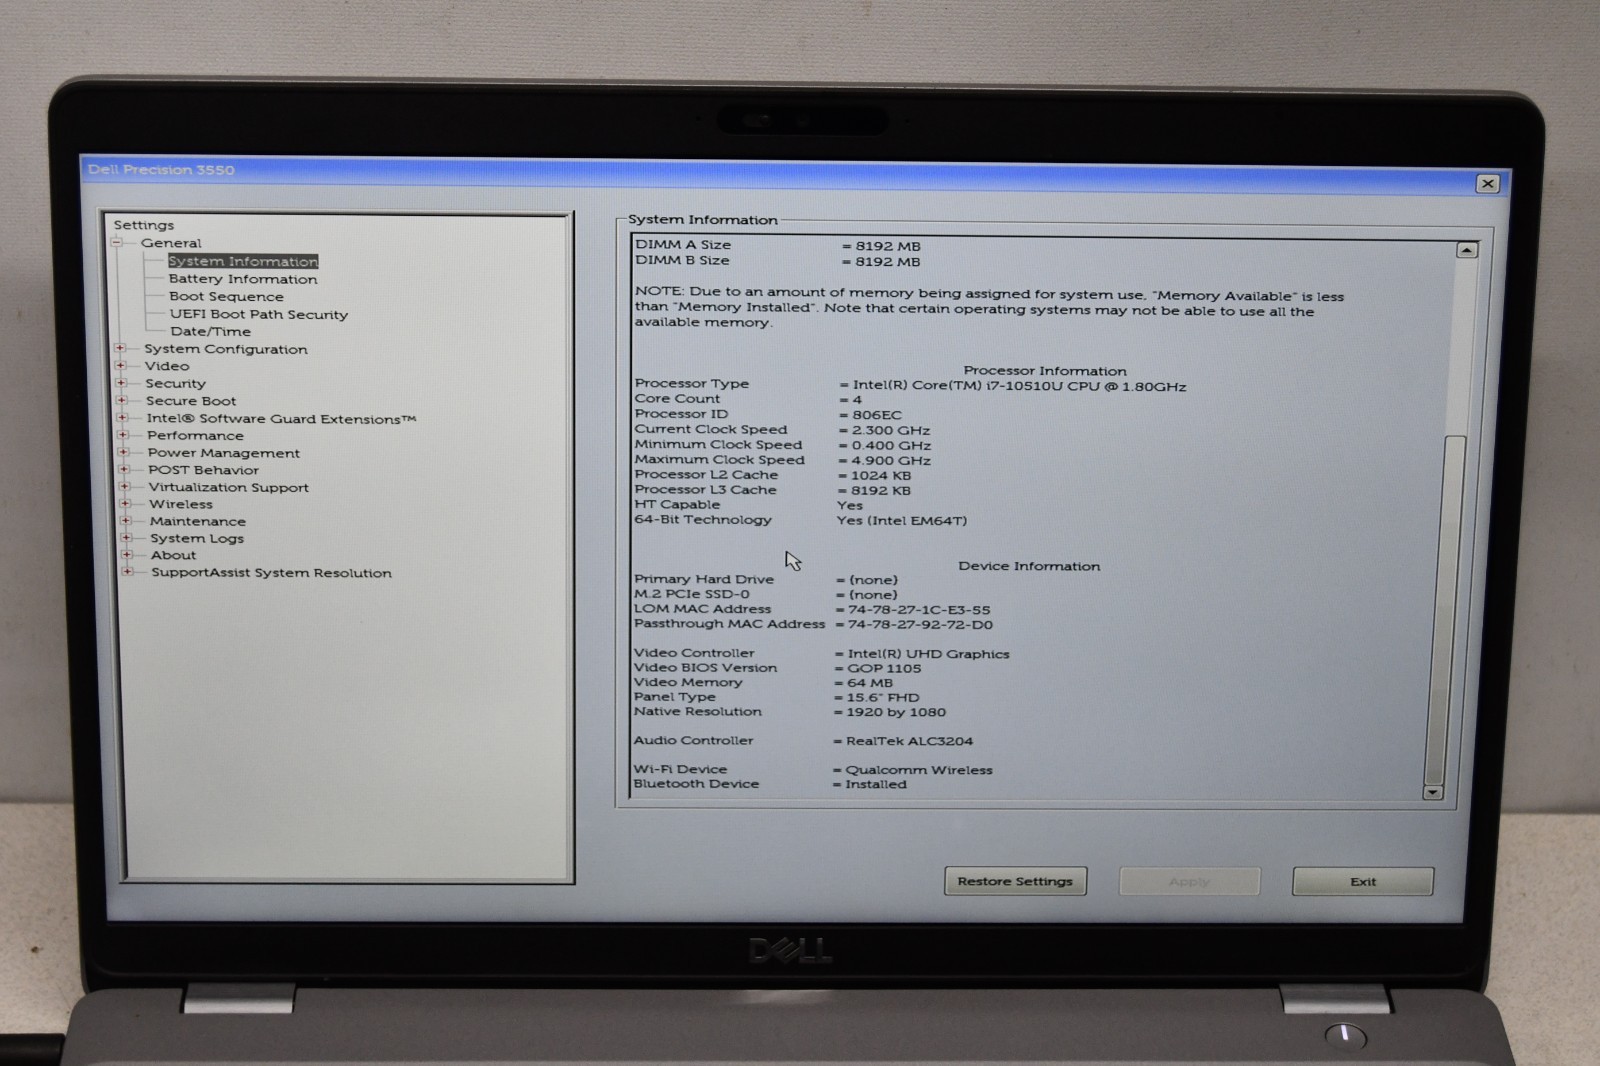Select the Virtualization Support label
This screenshot has width=1600, height=1066.
[229, 488]
